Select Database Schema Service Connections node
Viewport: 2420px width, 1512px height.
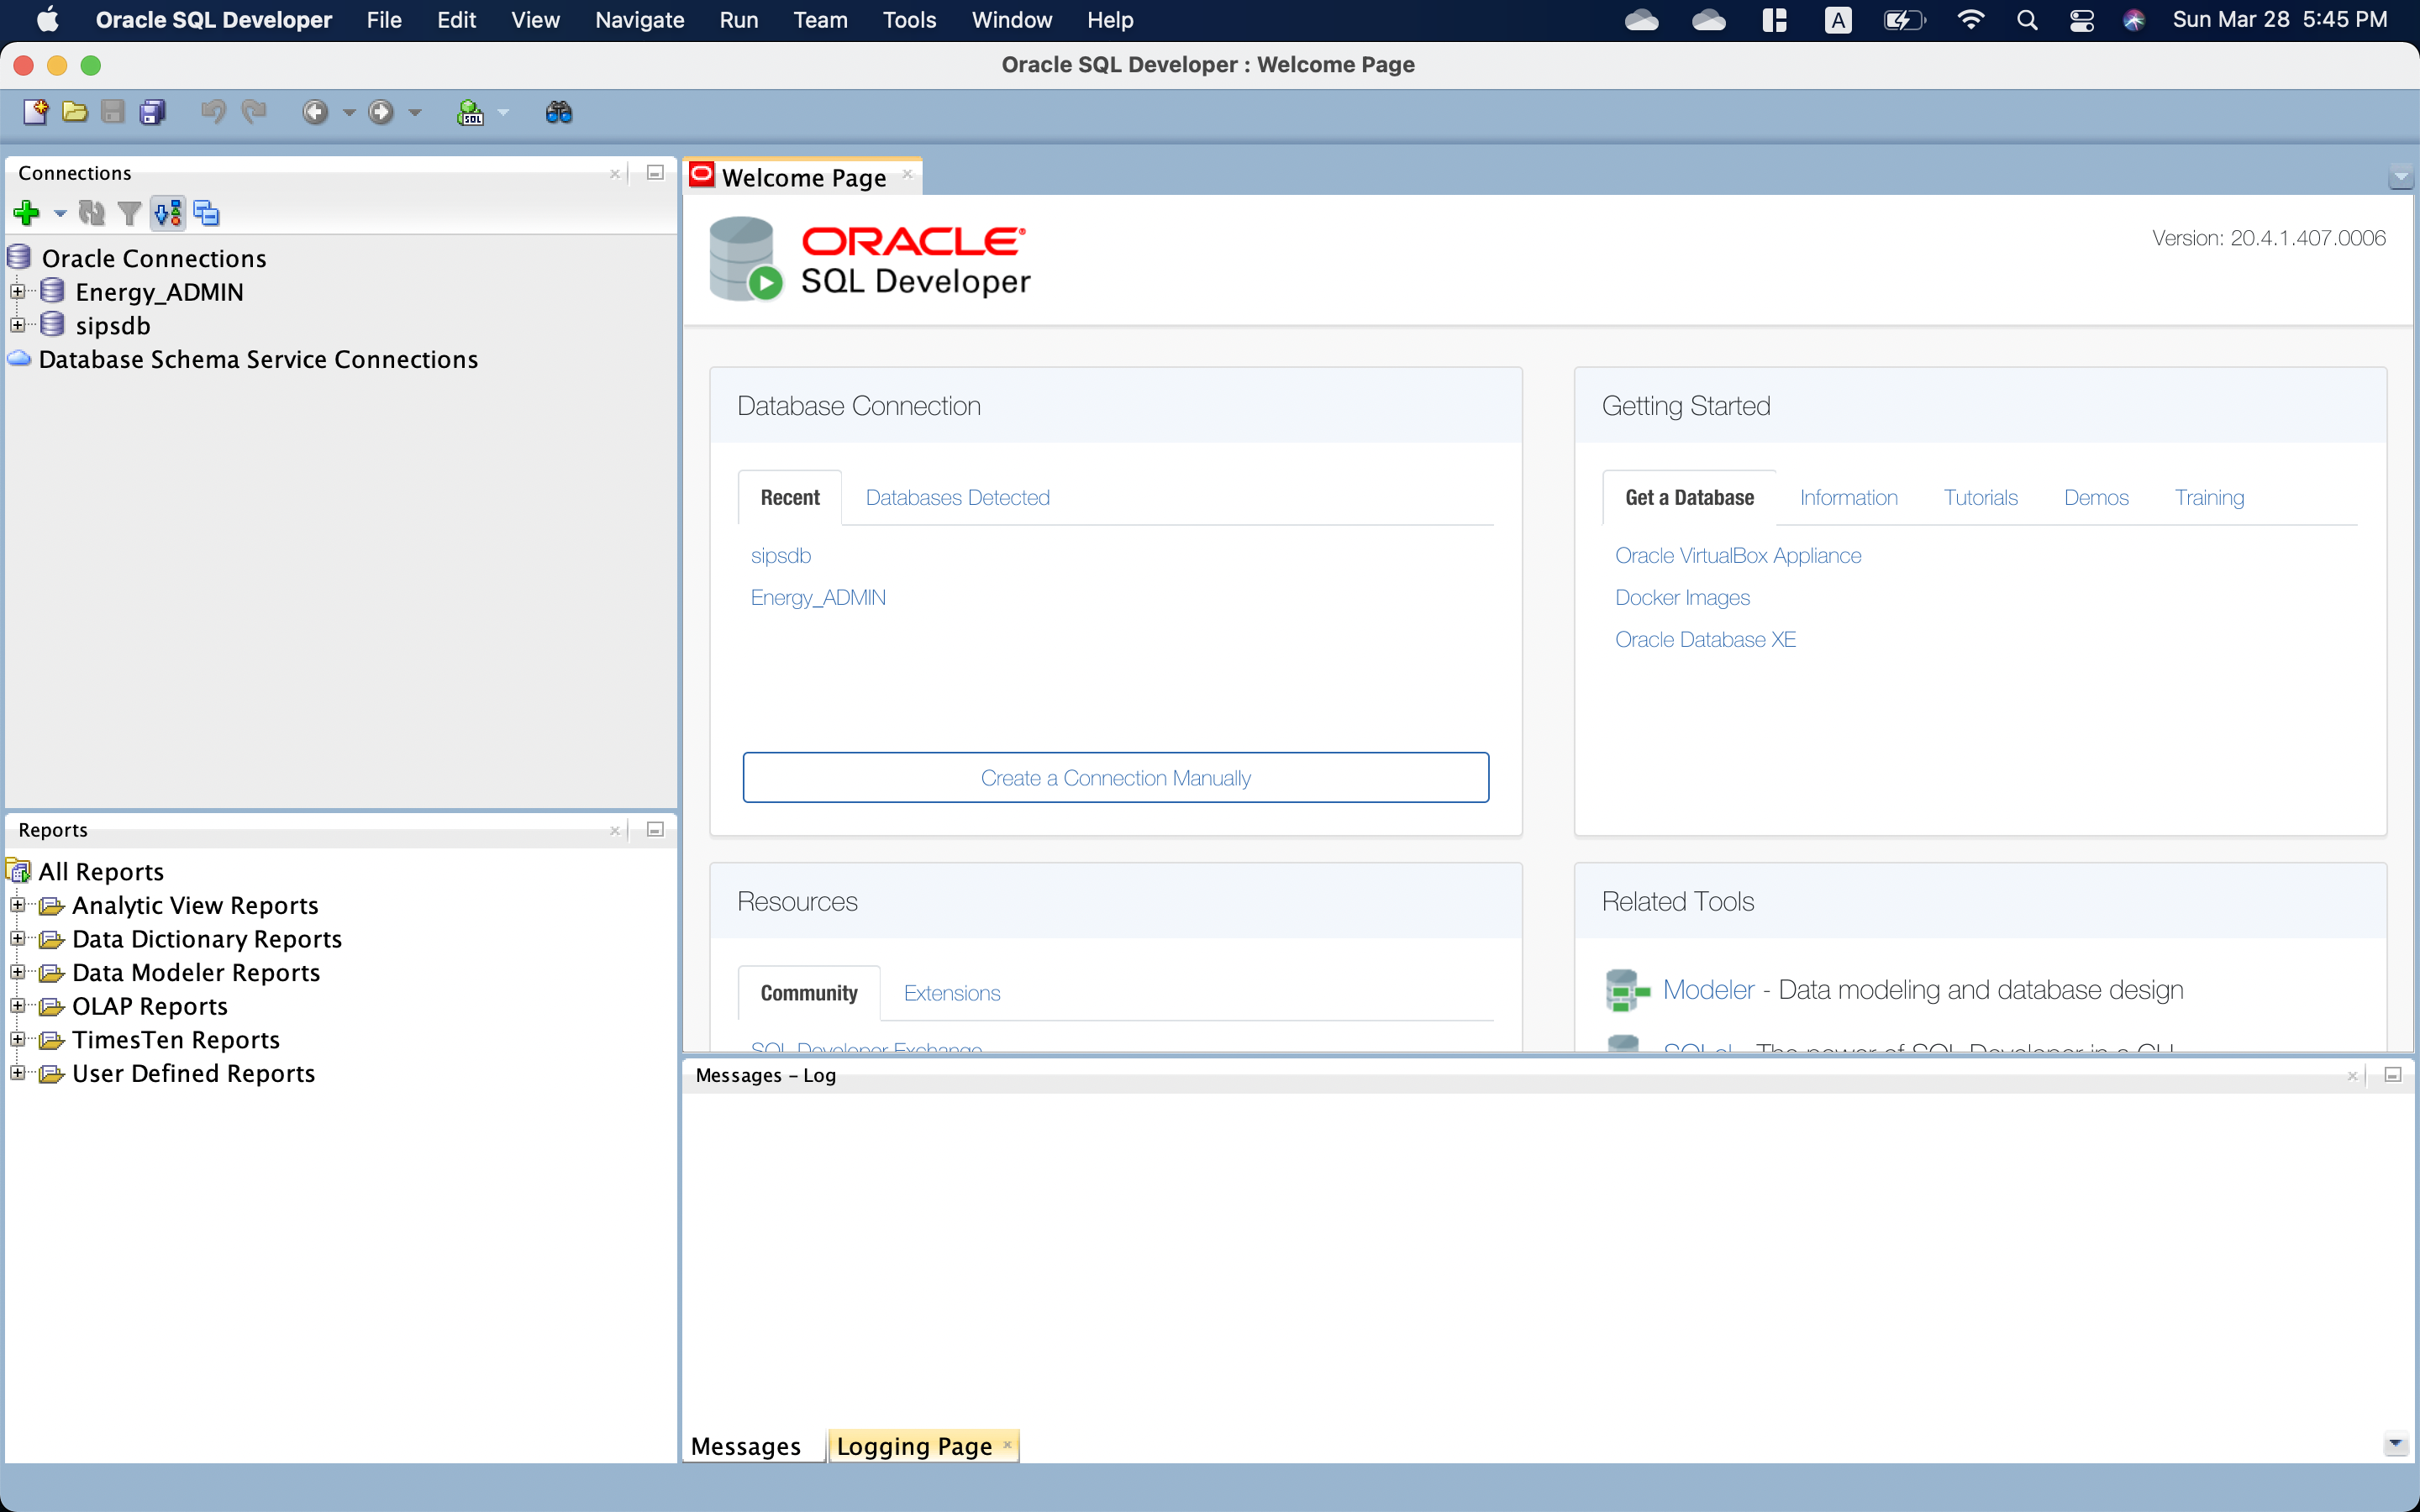pos(258,359)
